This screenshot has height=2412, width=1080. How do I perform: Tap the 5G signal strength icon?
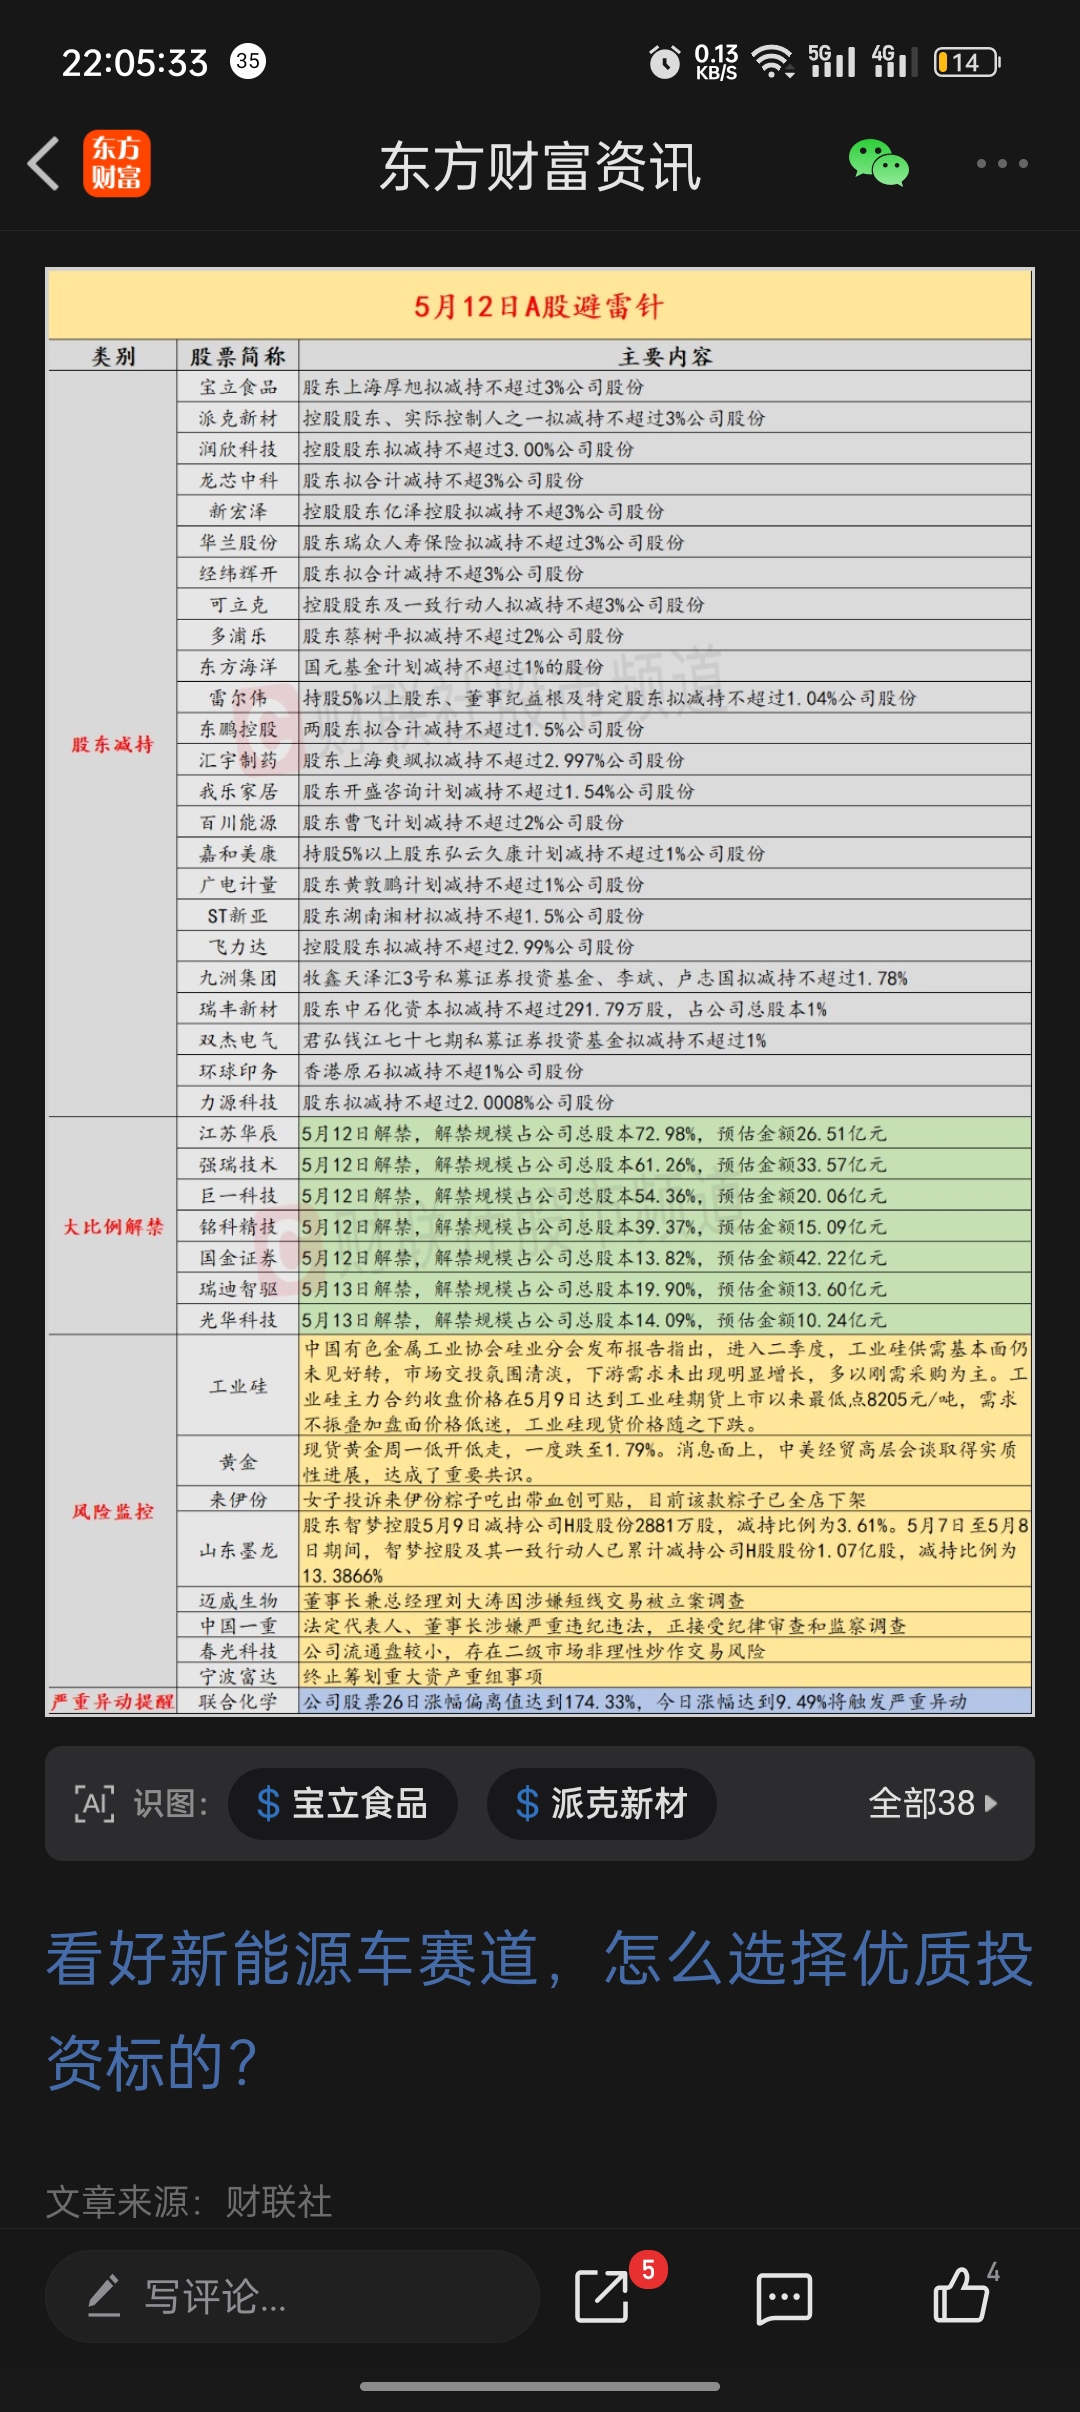click(x=832, y=61)
